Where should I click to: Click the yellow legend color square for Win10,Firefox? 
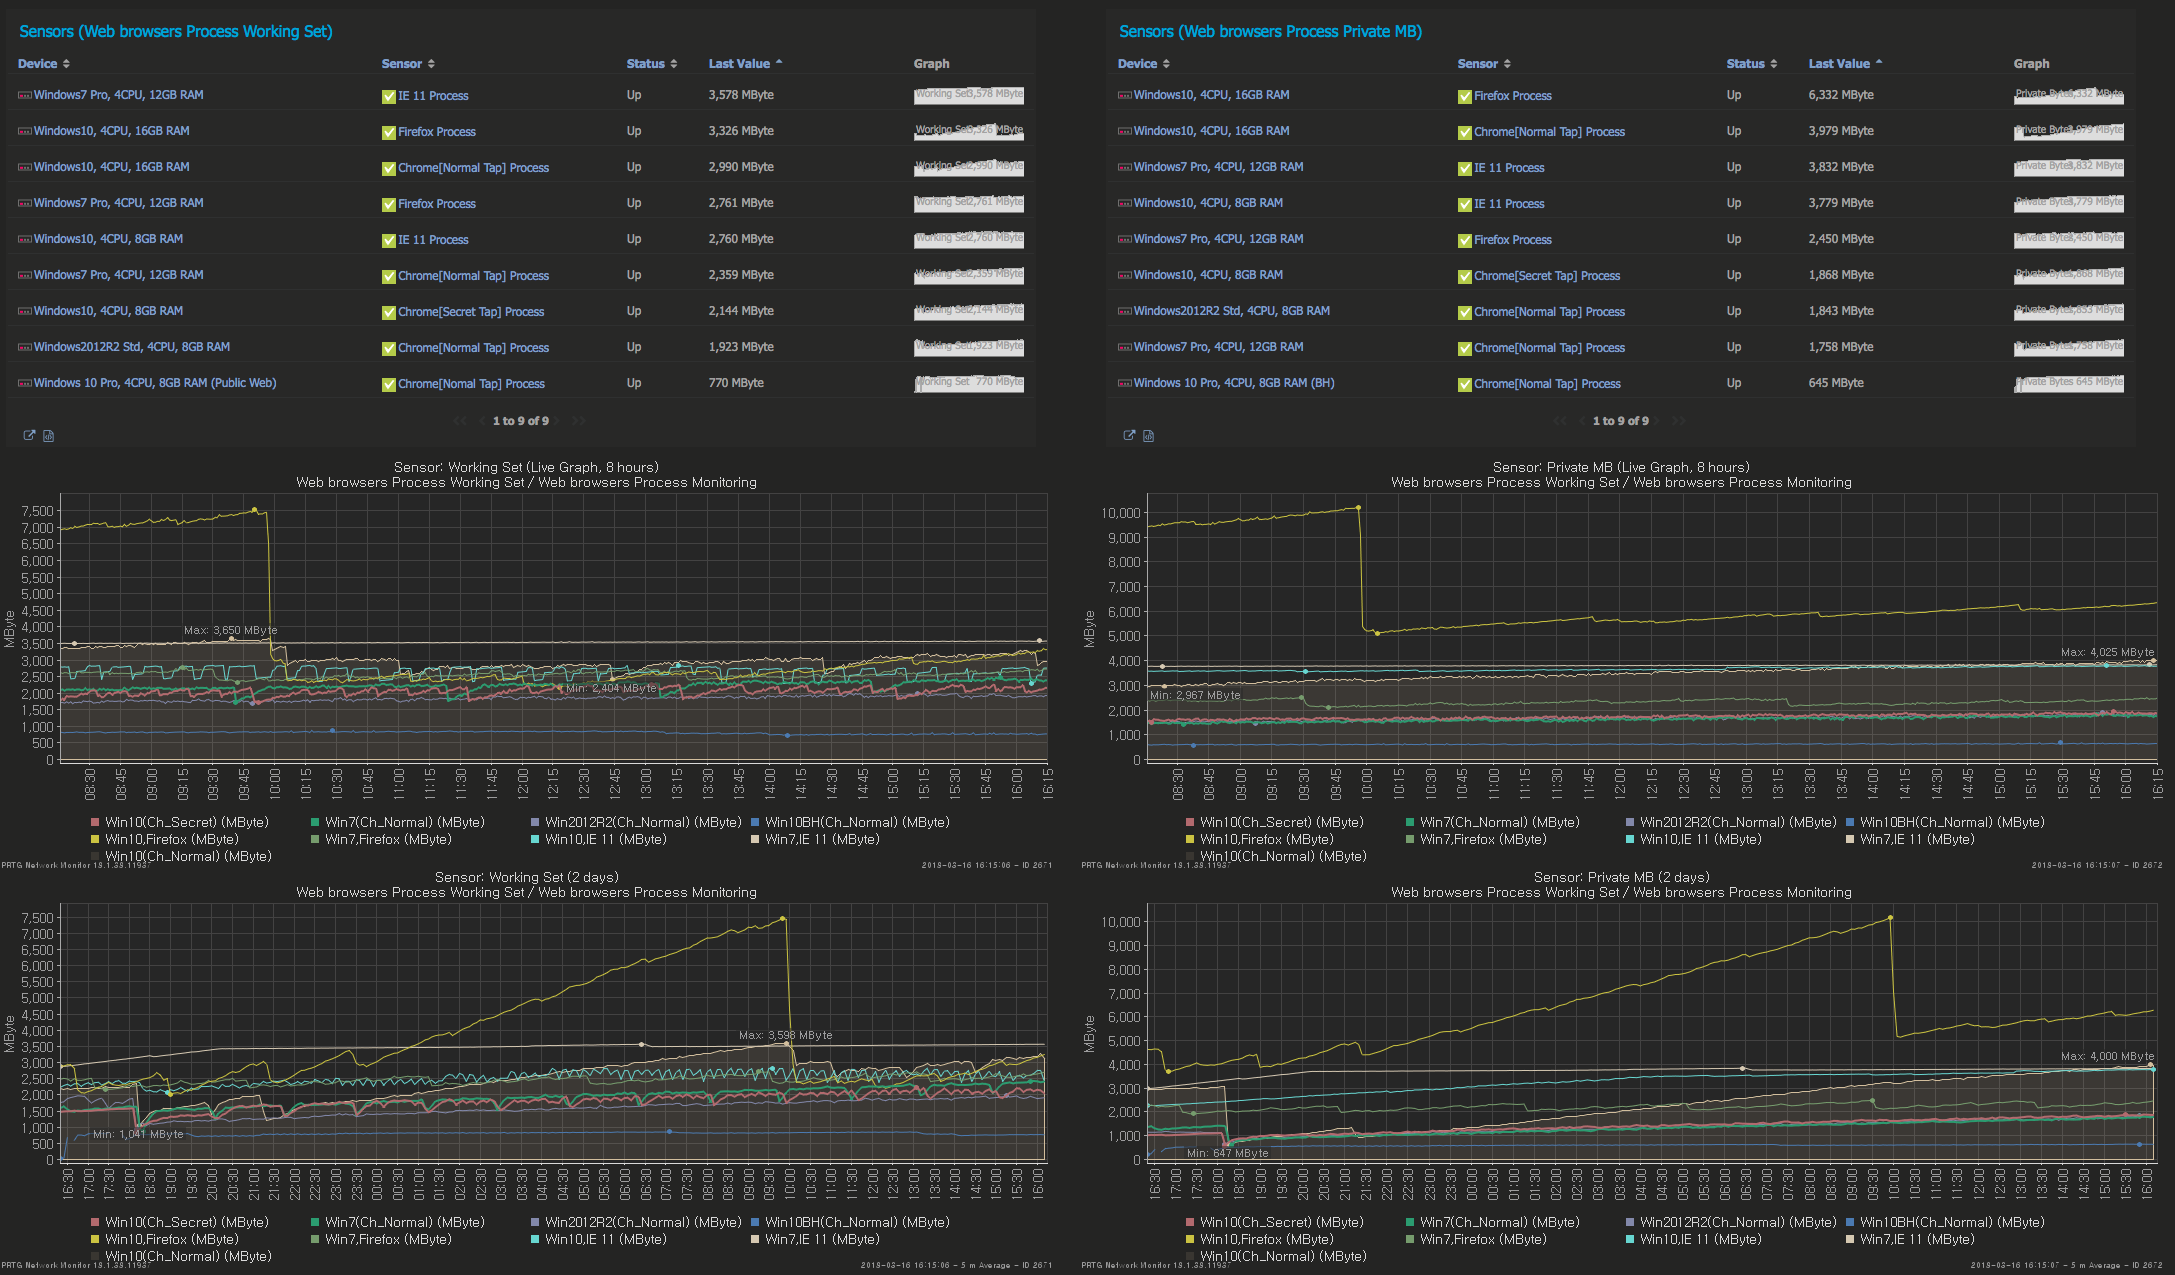pyautogui.click(x=95, y=839)
